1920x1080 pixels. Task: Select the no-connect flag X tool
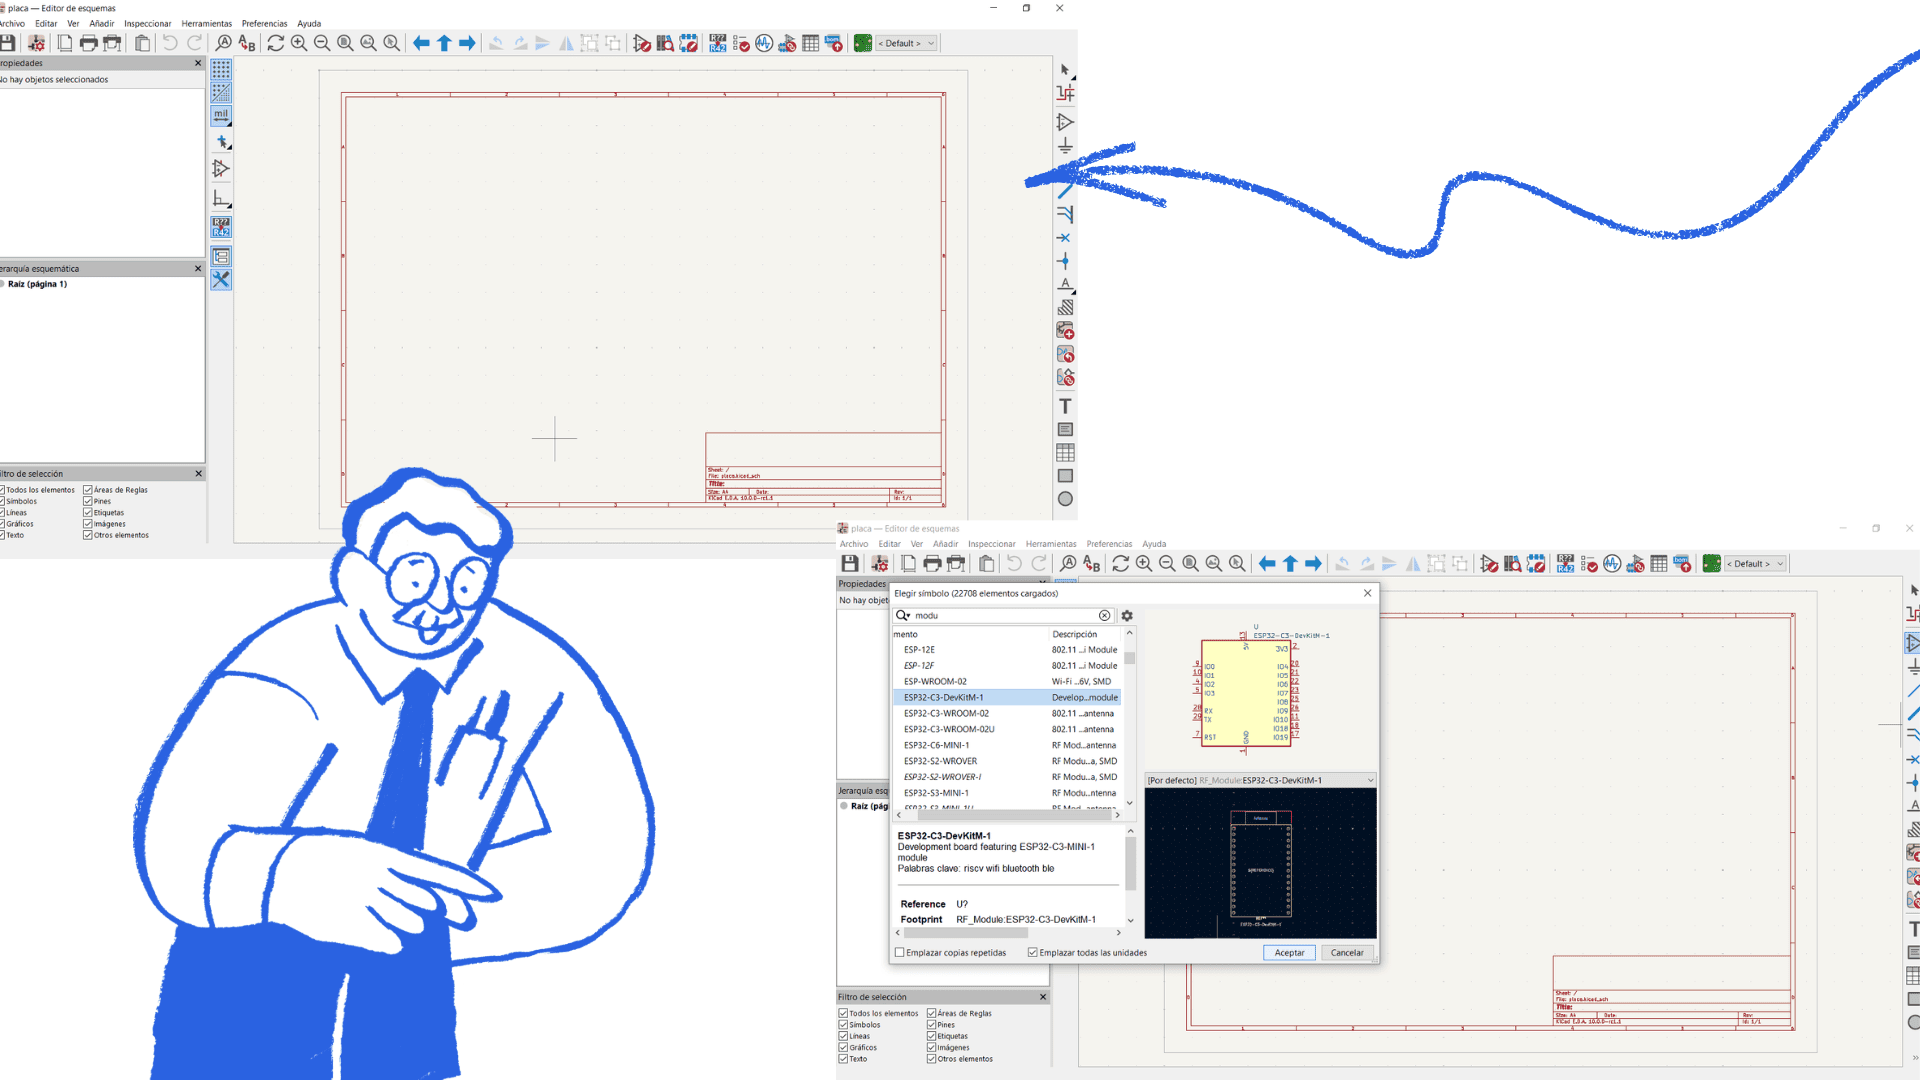pyautogui.click(x=1064, y=238)
